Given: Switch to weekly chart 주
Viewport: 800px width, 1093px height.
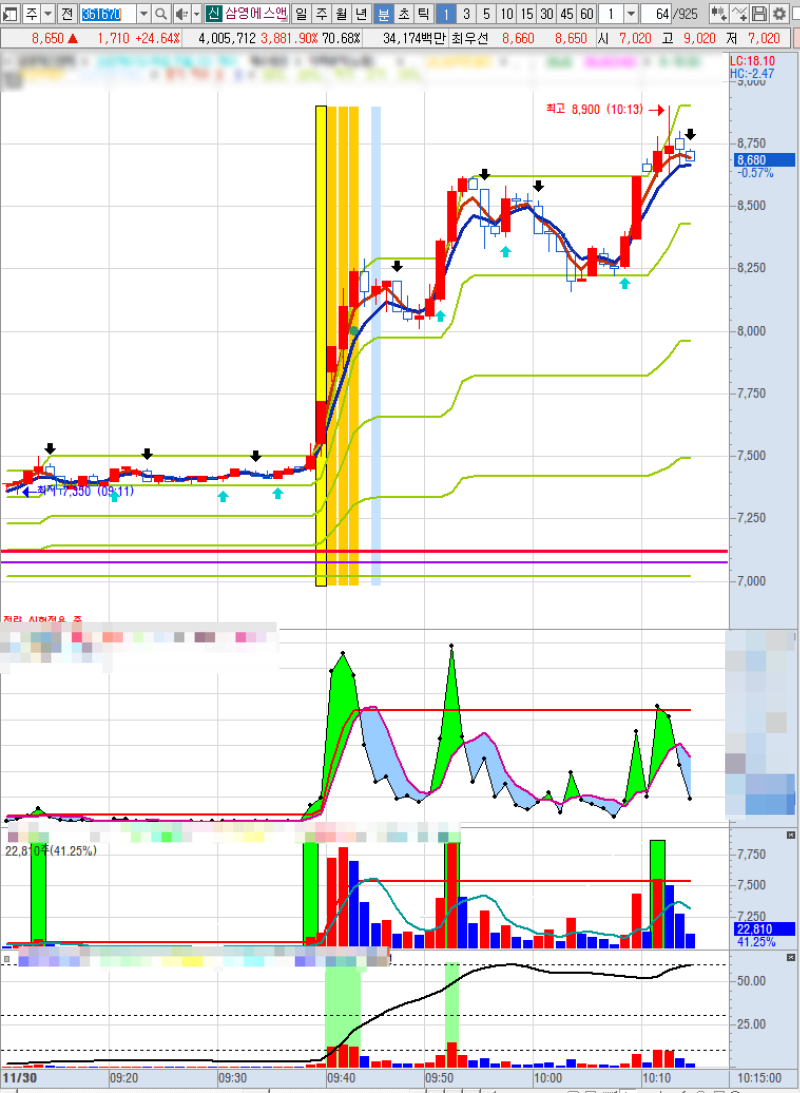Looking at the screenshot, I should (321, 13).
